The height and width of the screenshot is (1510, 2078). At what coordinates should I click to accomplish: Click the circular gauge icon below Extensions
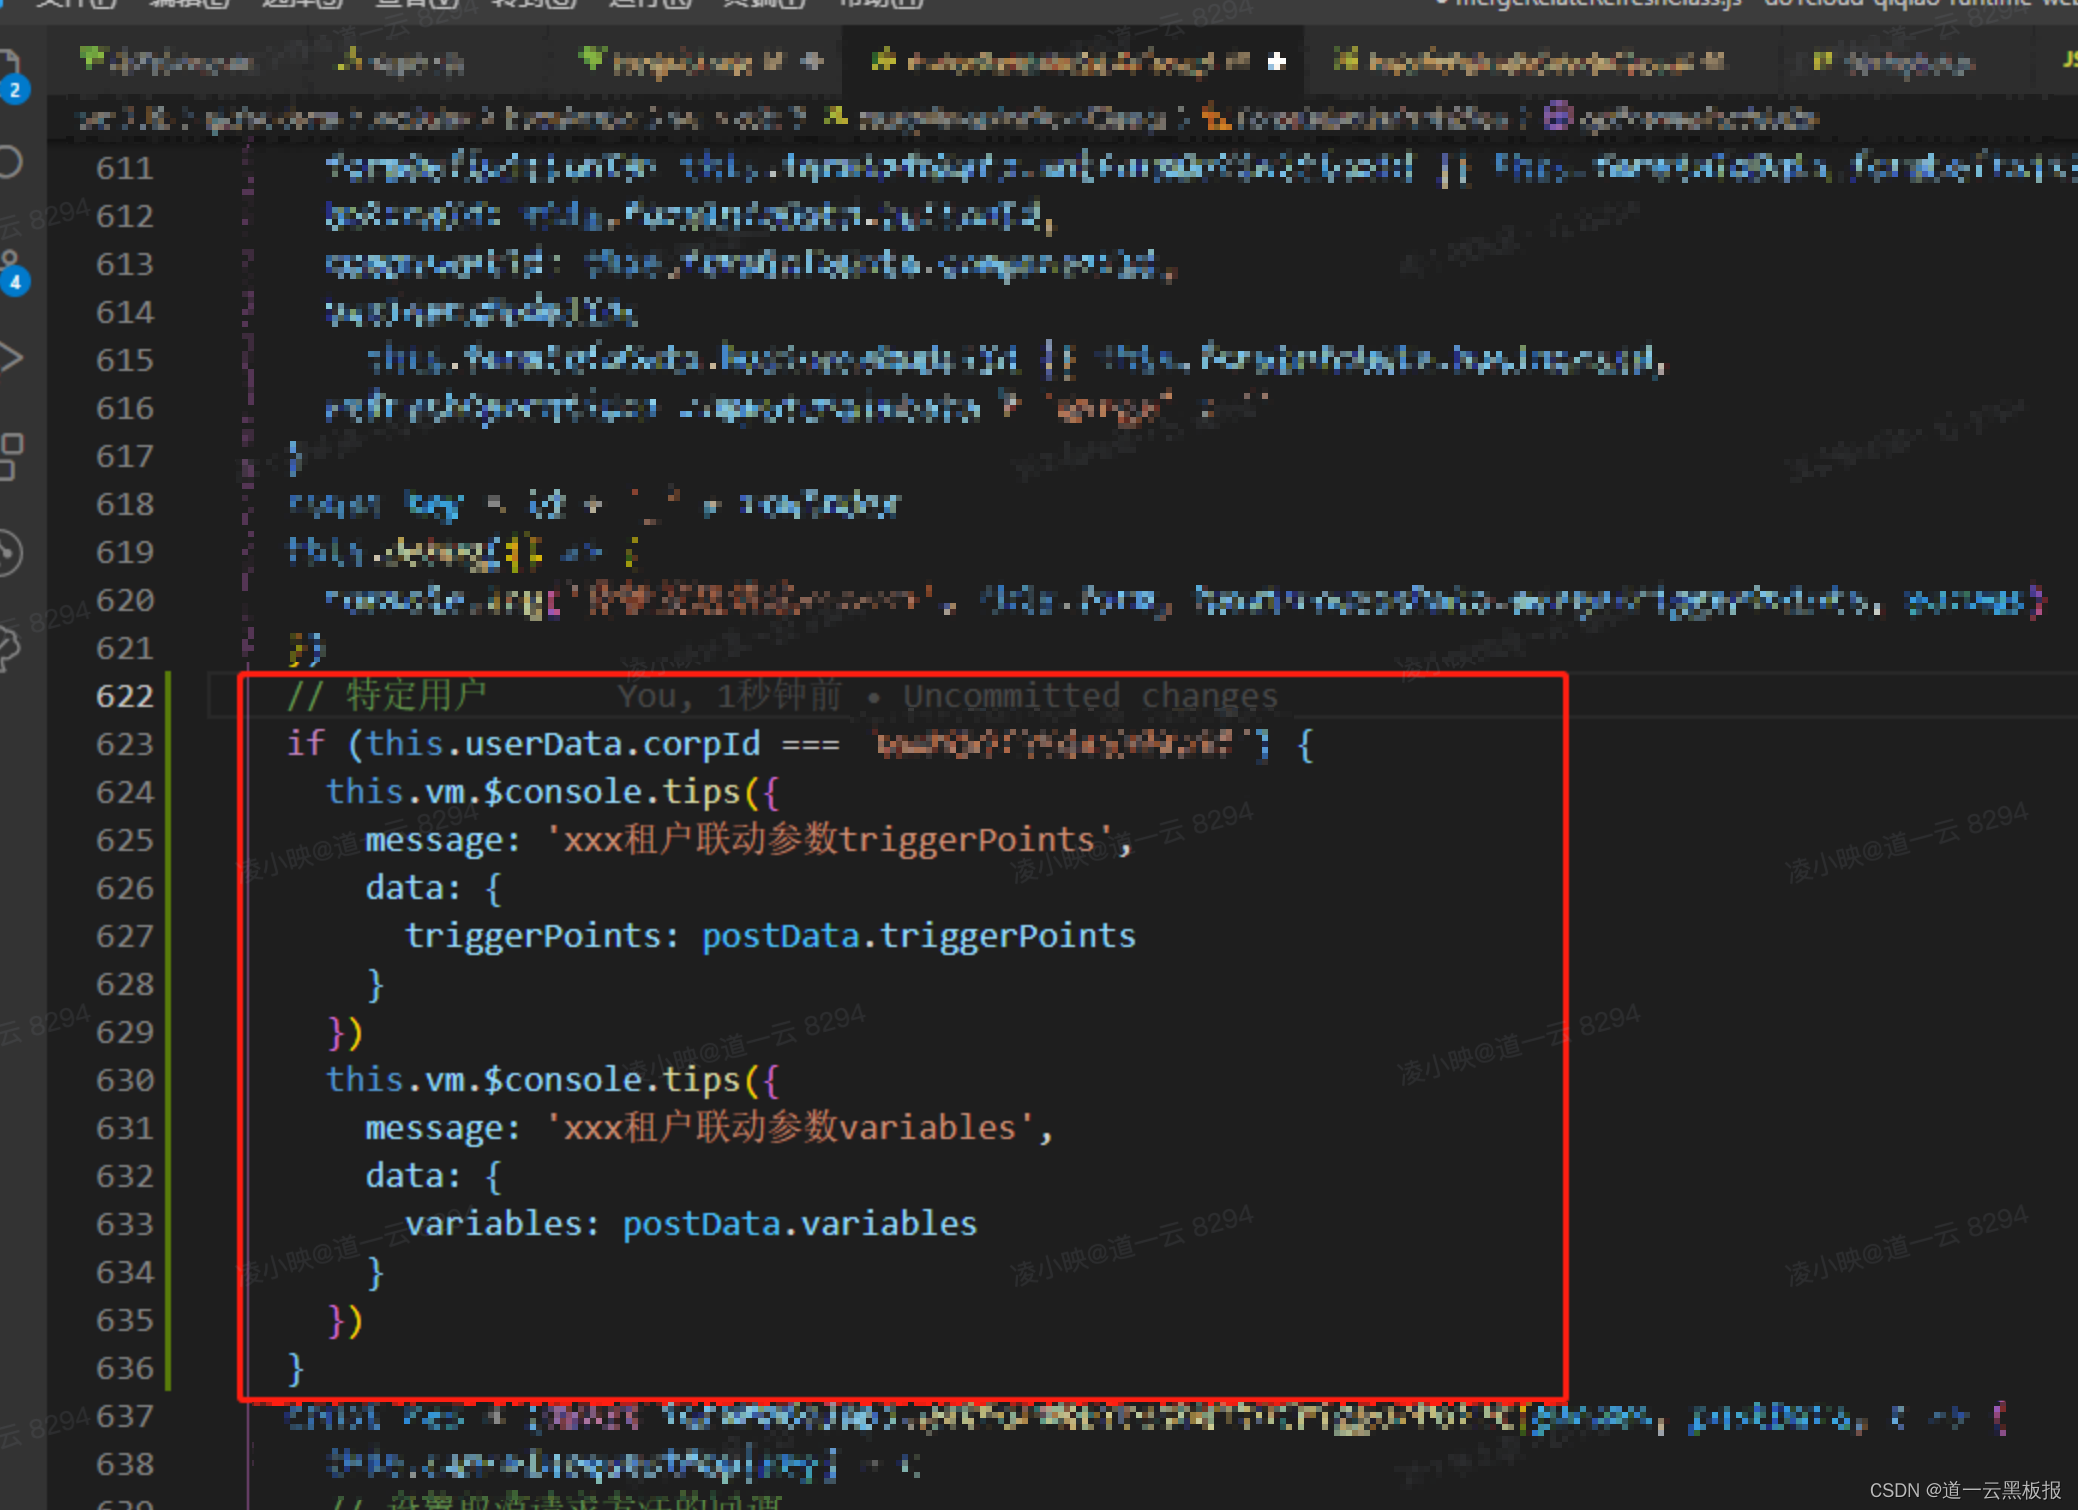[10, 552]
